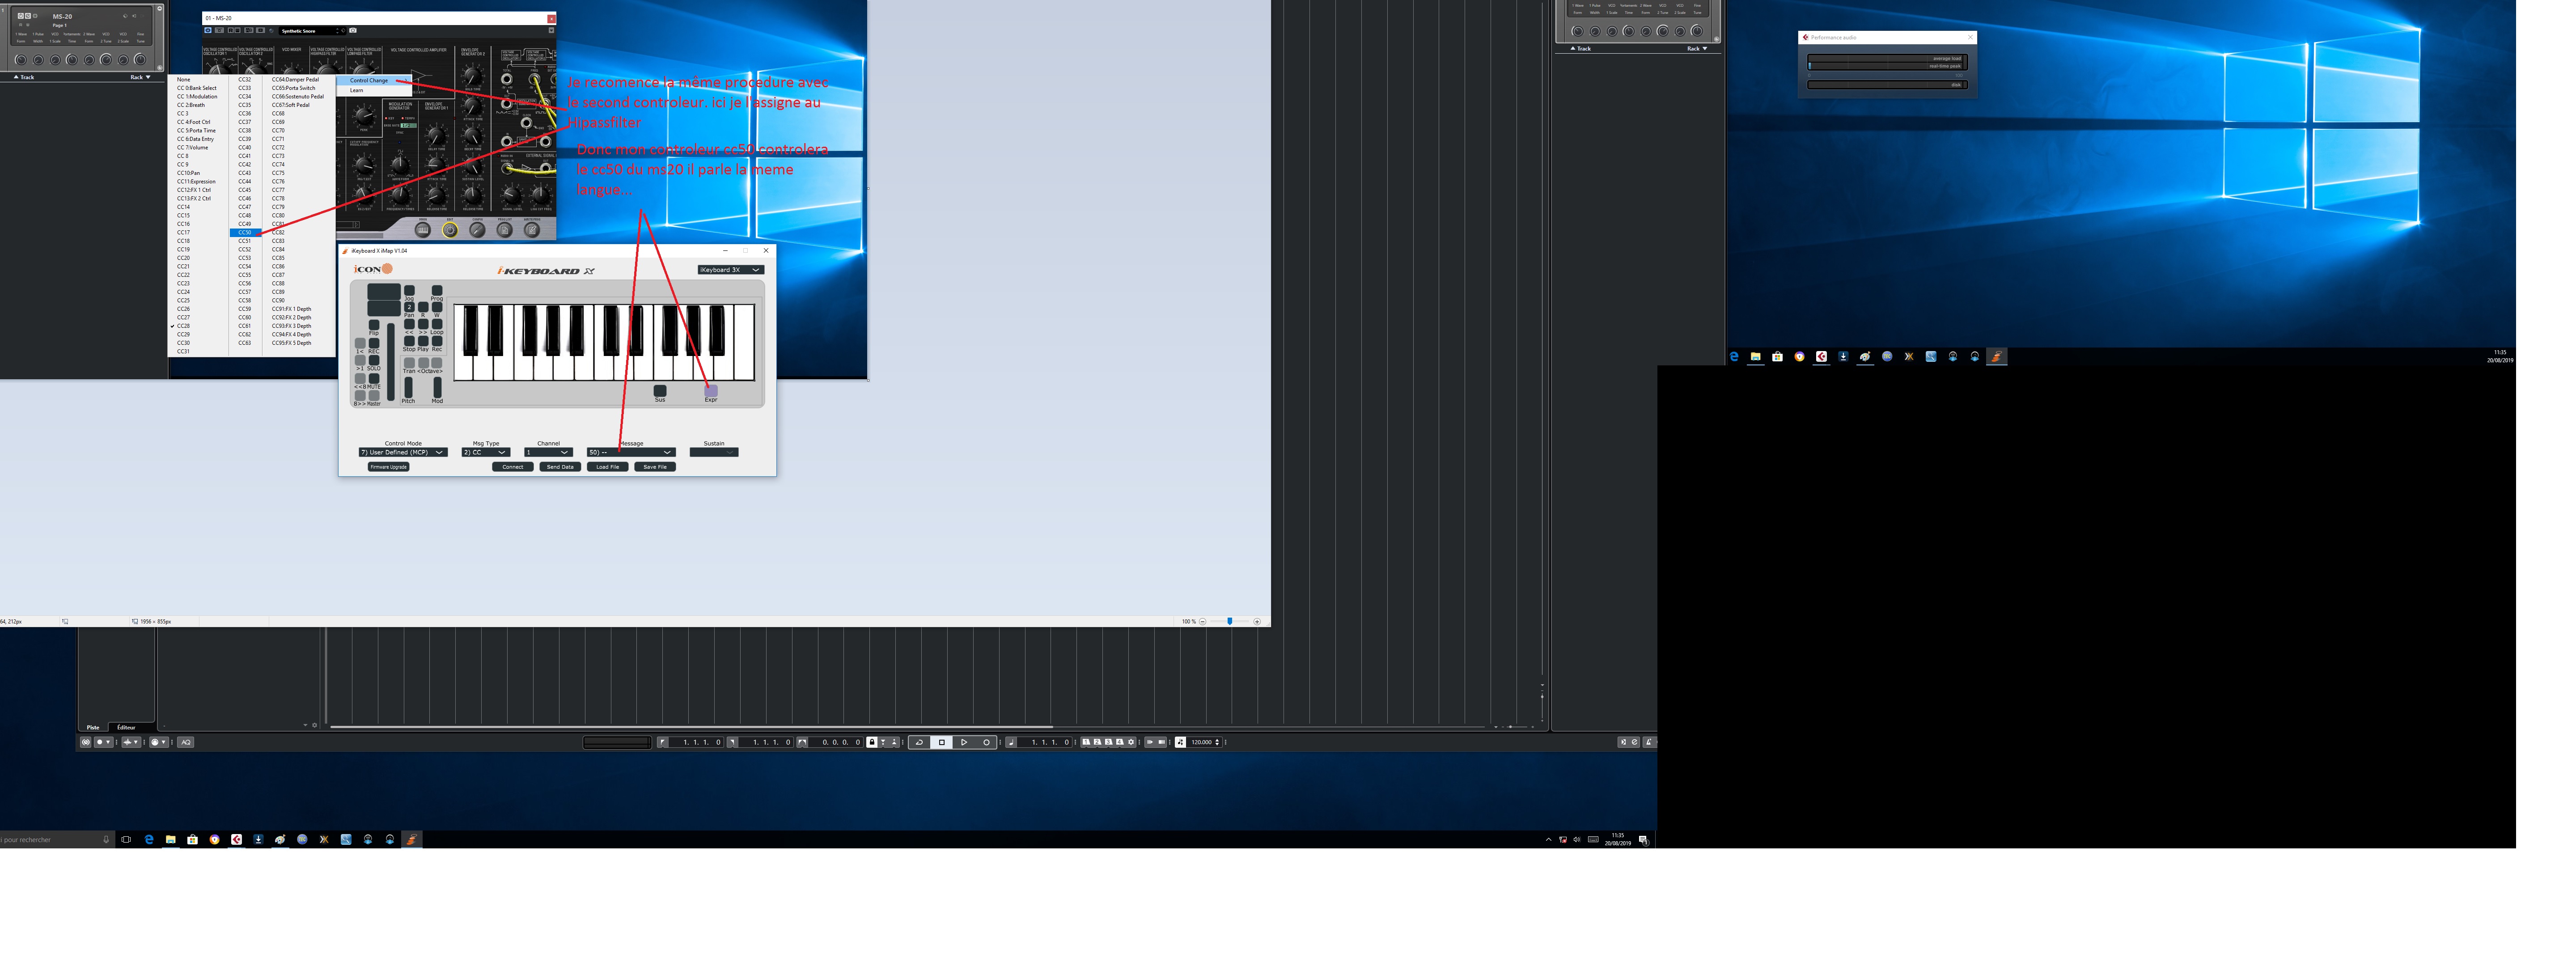
Task: Adjust the image viewer zoom slider
Action: coord(1229,622)
